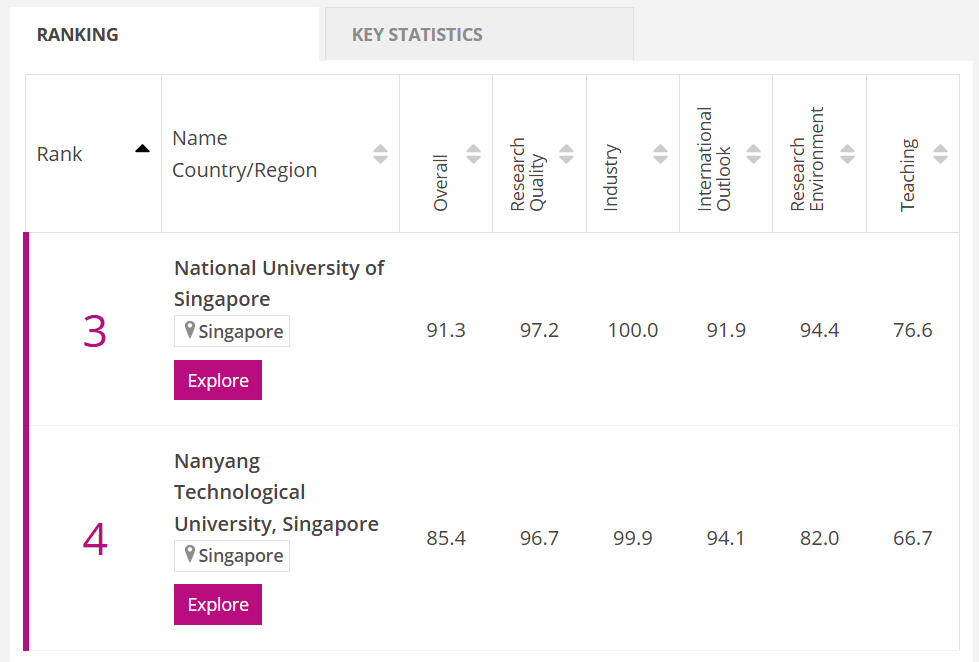The width and height of the screenshot is (979, 662).
Task: Click overall score 85.4
Action: point(446,538)
